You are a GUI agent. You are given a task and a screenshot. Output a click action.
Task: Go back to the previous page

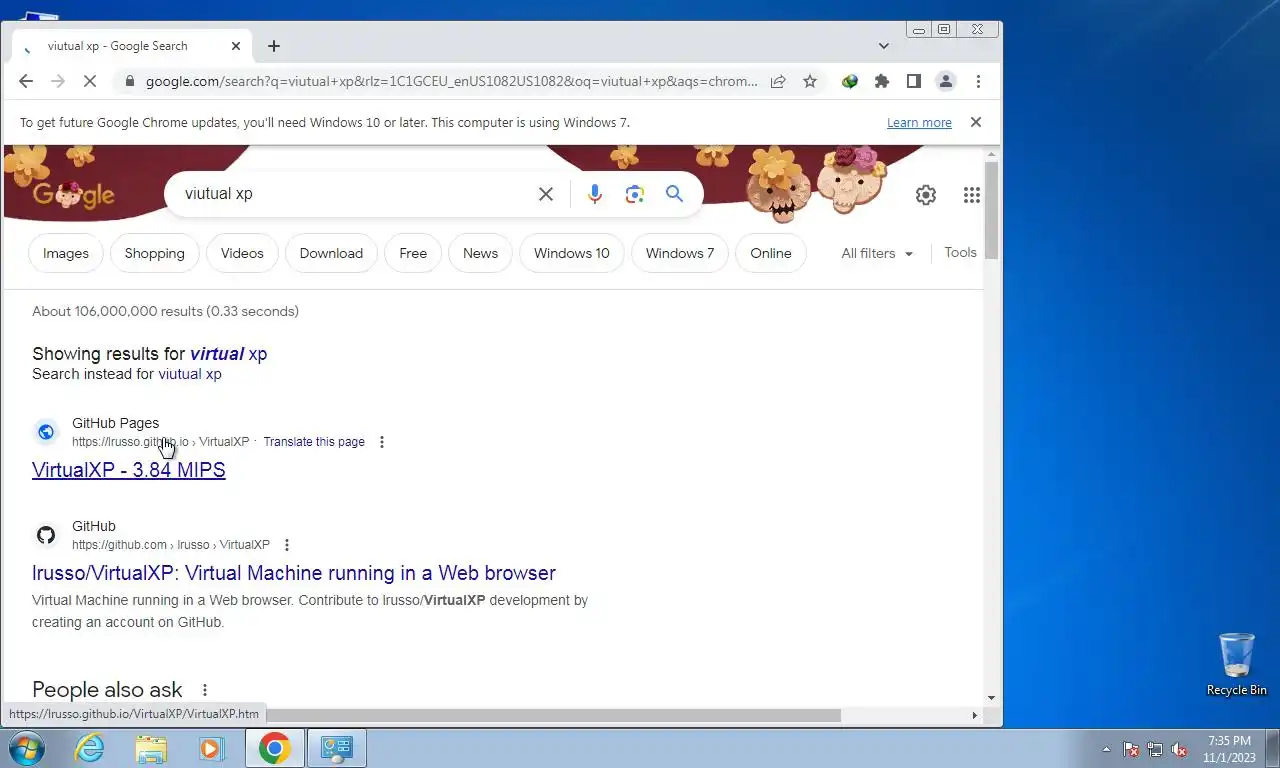(26, 81)
